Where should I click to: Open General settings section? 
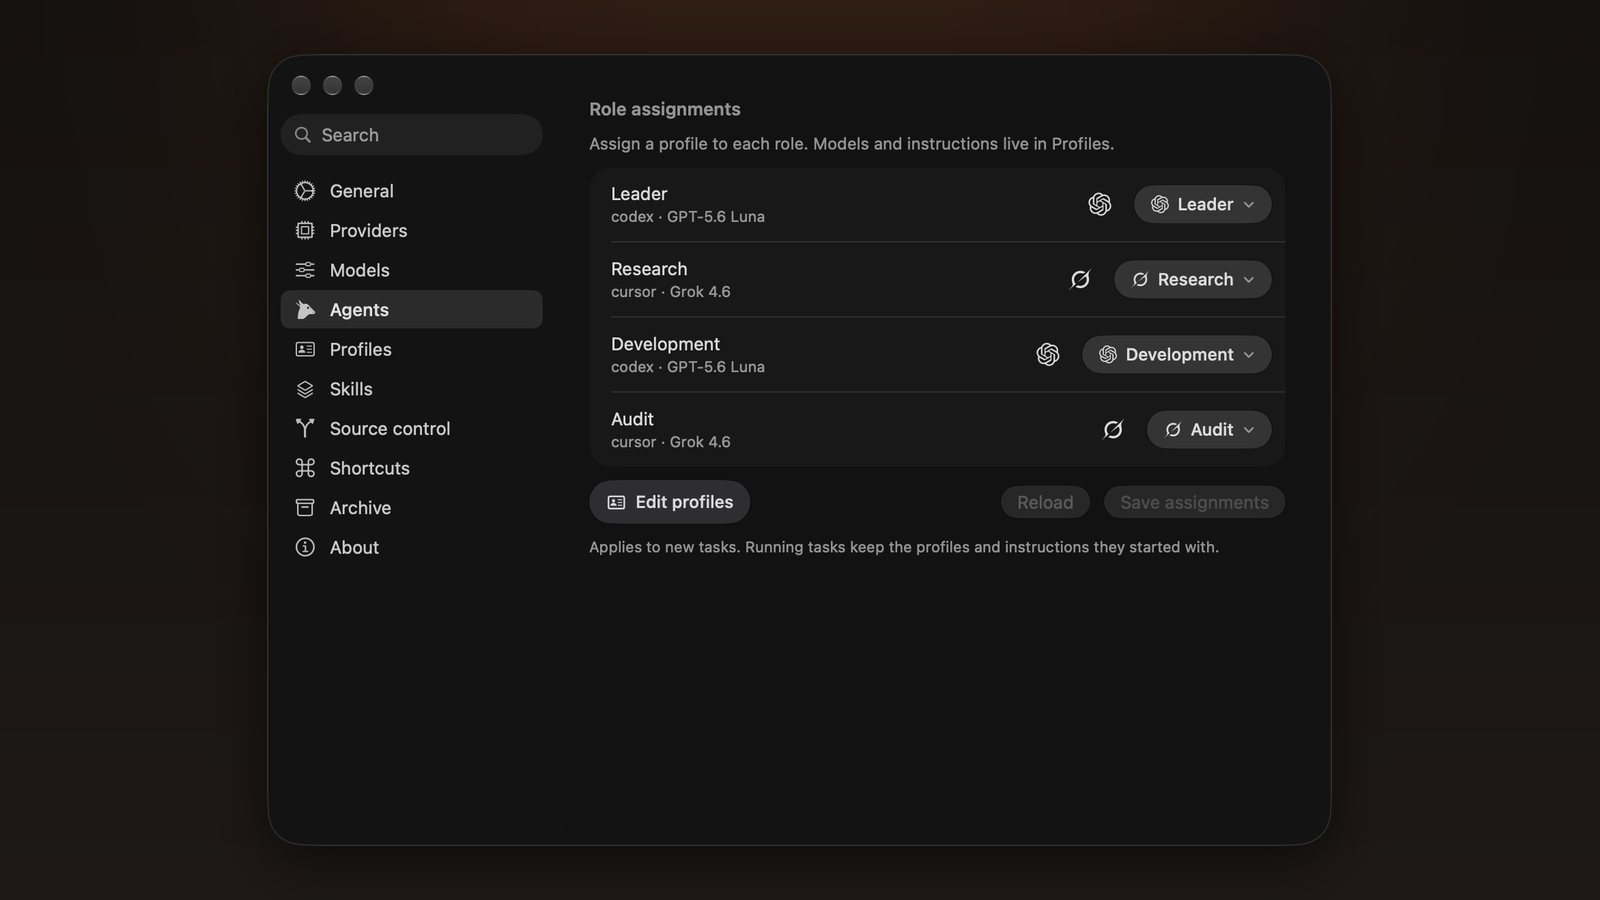[x=411, y=191]
